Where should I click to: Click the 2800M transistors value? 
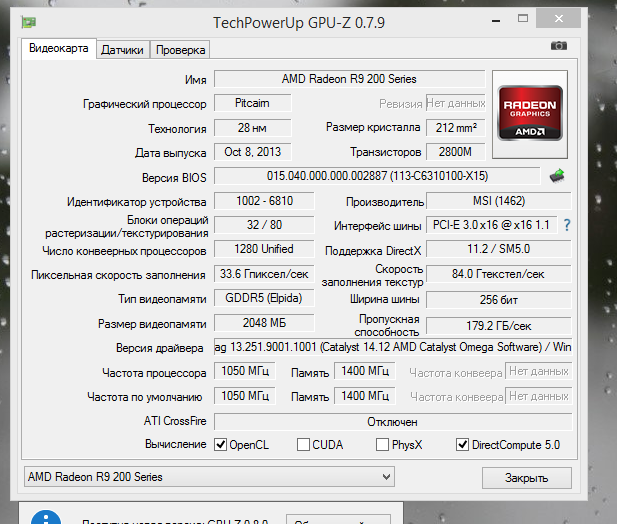(x=456, y=152)
